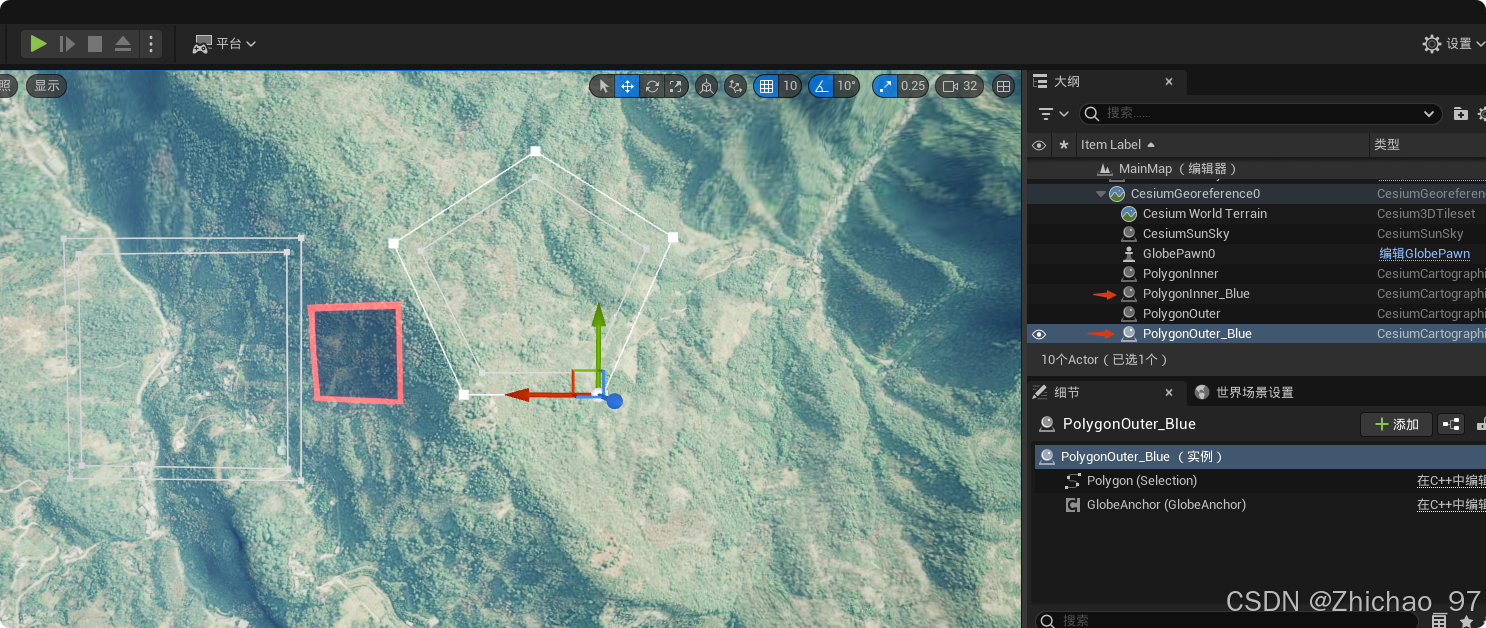Toggle world/local coordinate system icon
1486x628 pixels.
[705, 86]
